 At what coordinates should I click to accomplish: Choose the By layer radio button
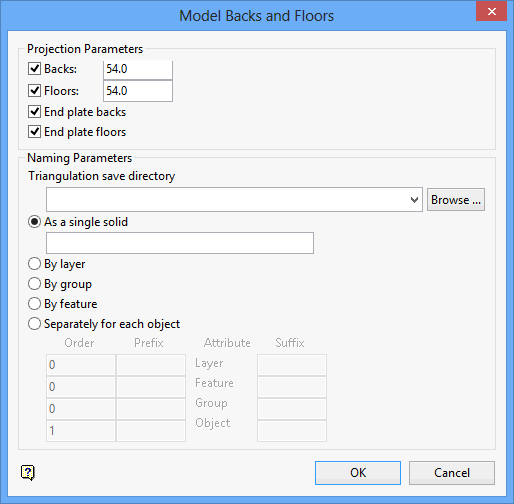(x=35, y=264)
